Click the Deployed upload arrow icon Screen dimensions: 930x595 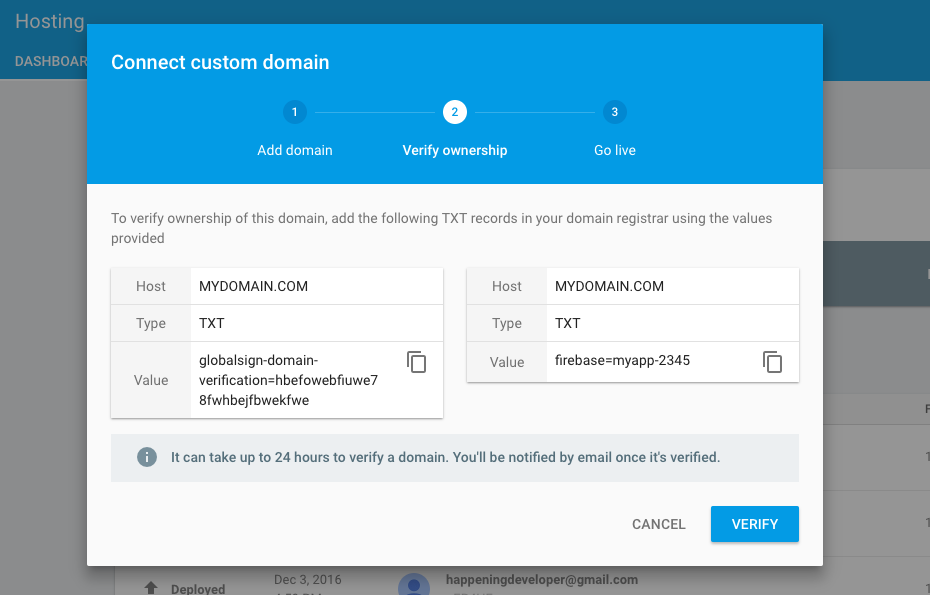tap(151, 588)
